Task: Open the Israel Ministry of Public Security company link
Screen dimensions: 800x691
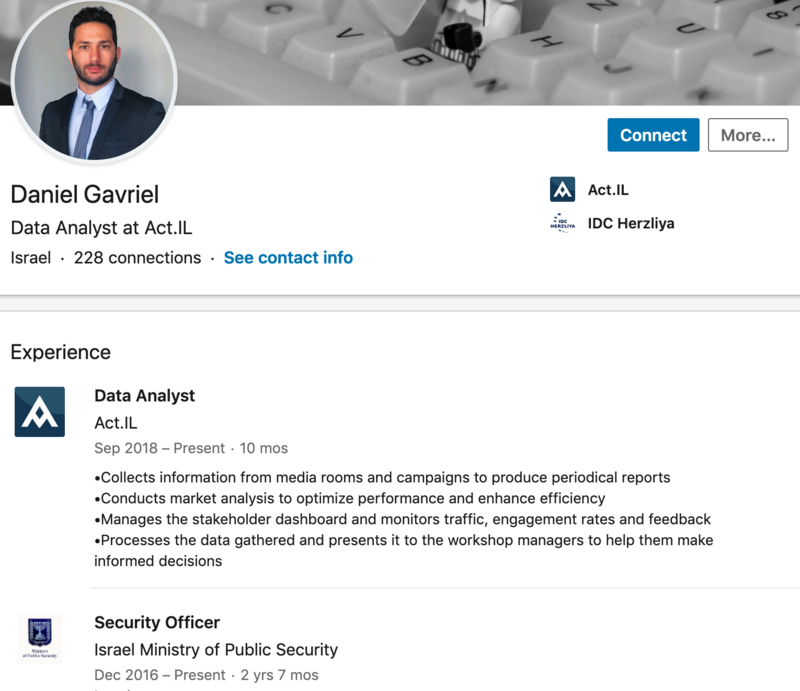Action: point(216,650)
